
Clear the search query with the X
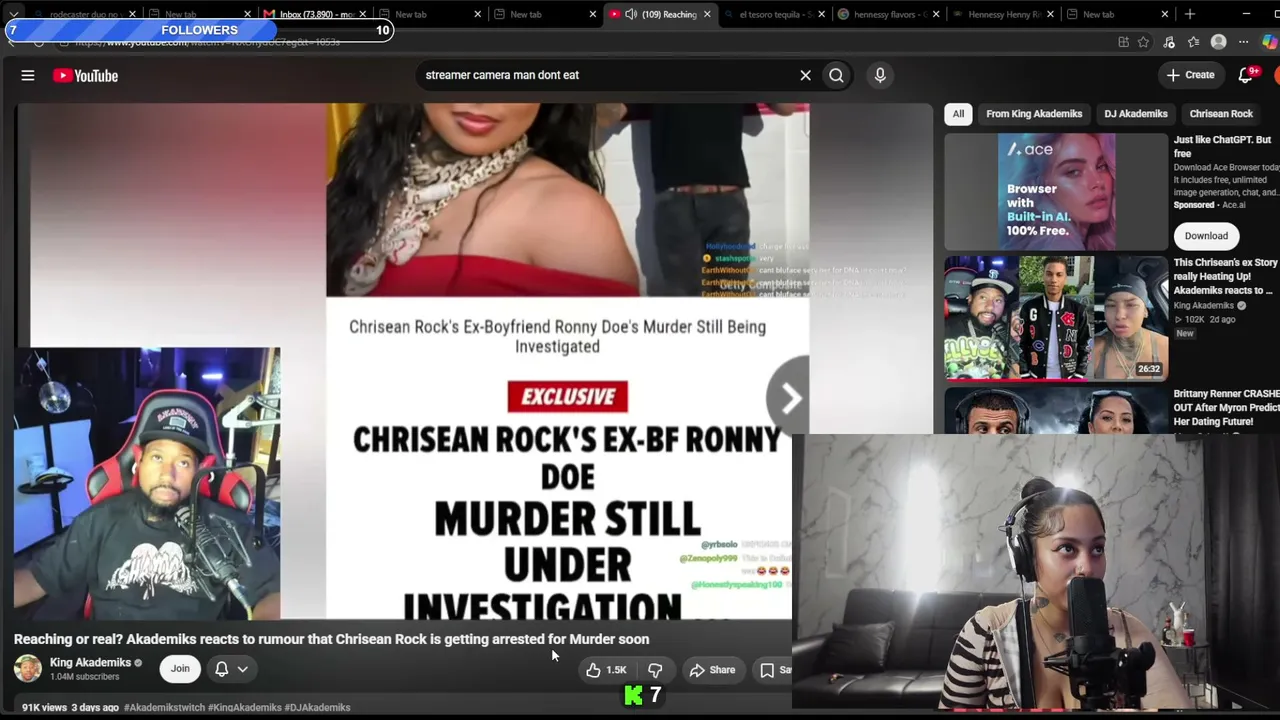pyautogui.click(x=805, y=75)
